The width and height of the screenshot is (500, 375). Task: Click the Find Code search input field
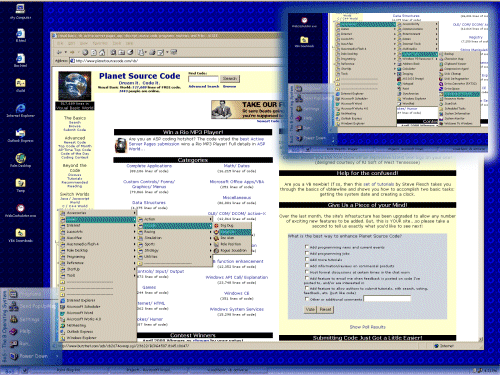203,79
